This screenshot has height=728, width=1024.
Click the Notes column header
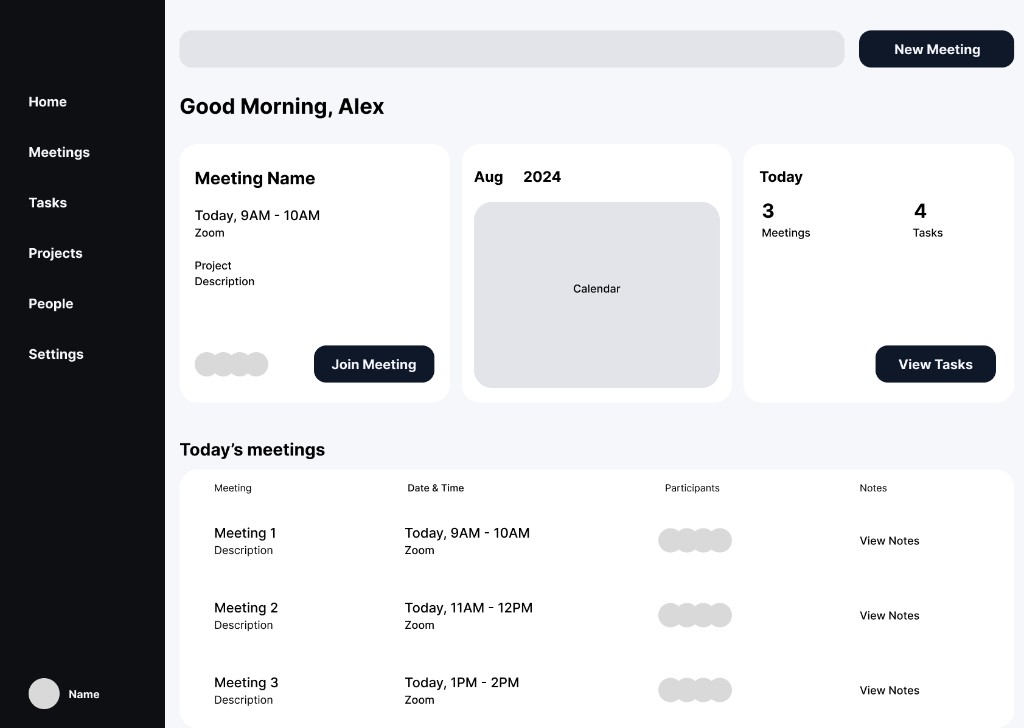[x=873, y=488]
